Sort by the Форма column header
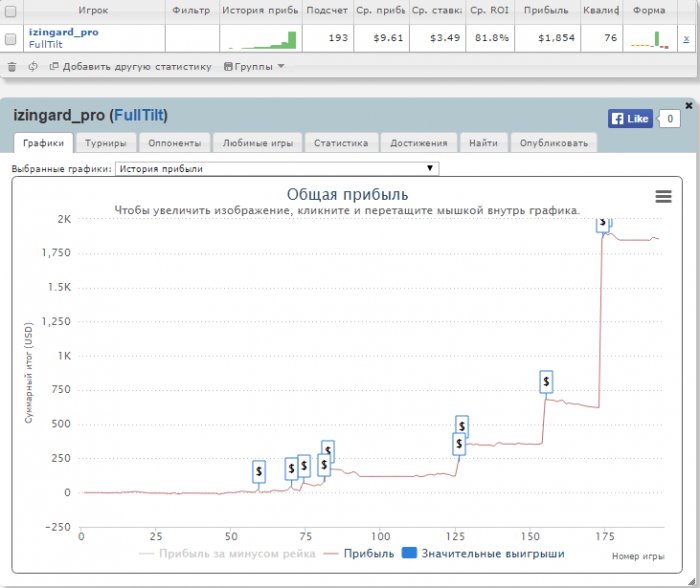700x588 pixels. (649, 11)
